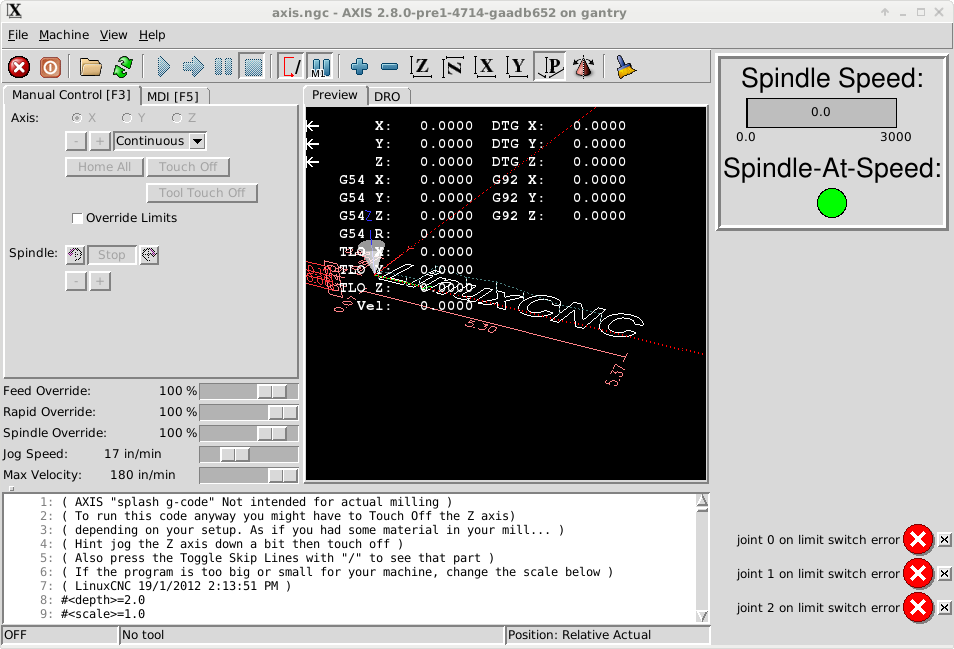Zoom in using the plus icon
This screenshot has width=954, height=649.
click(360, 67)
